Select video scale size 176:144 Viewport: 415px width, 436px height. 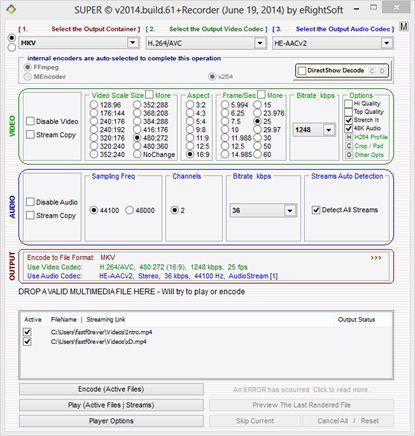(x=94, y=113)
